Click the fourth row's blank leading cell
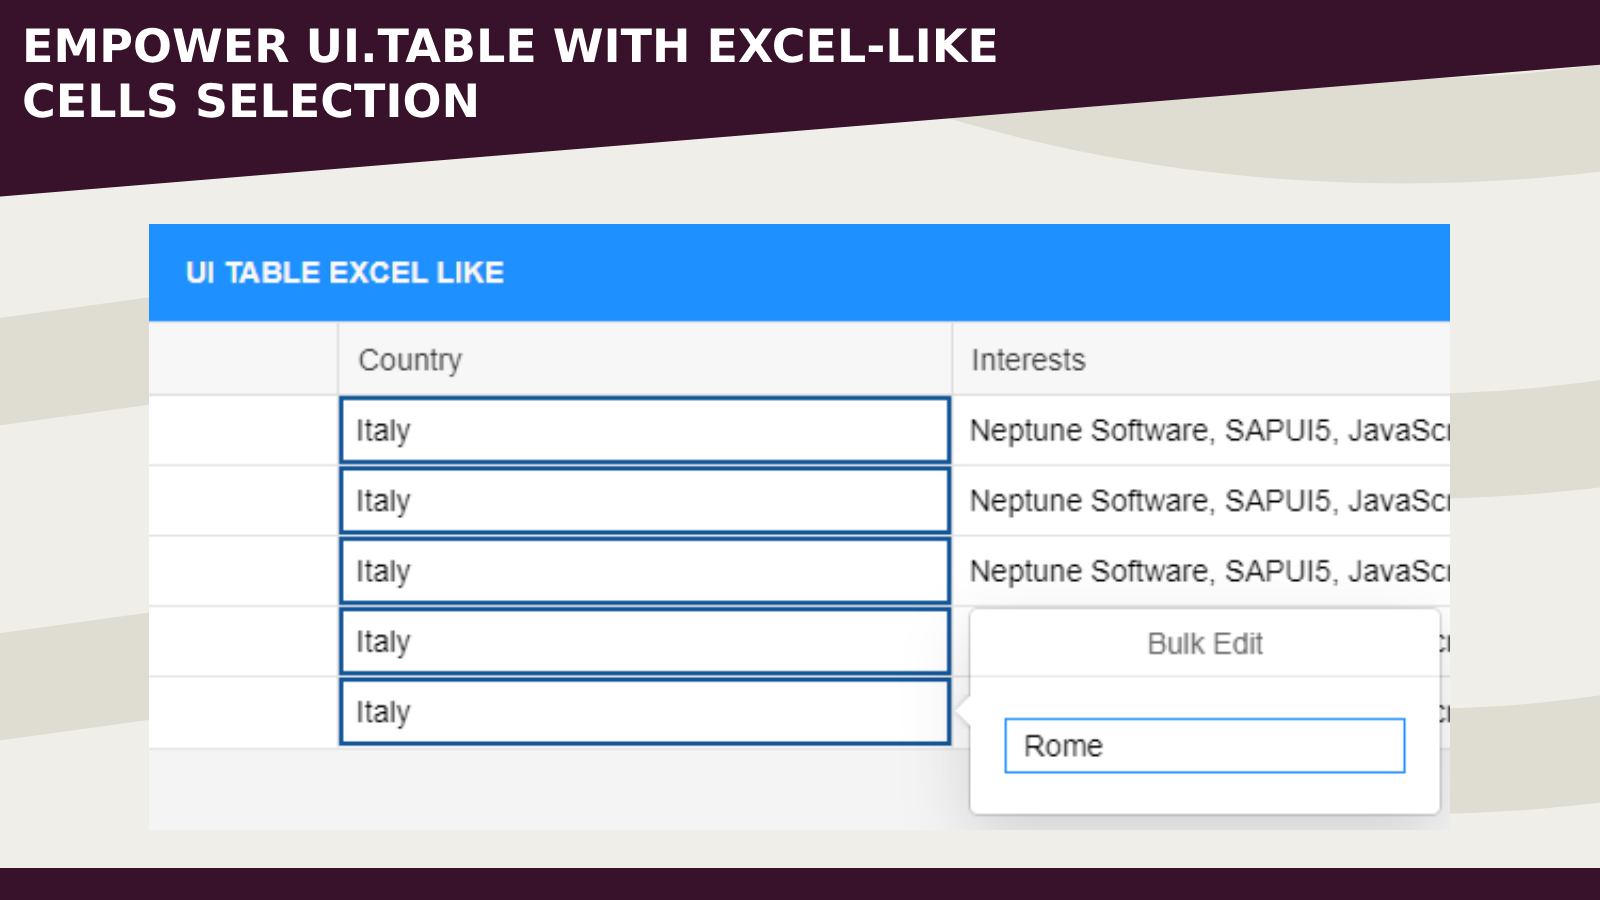The width and height of the screenshot is (1600, 900). click(x=243, y=642)
